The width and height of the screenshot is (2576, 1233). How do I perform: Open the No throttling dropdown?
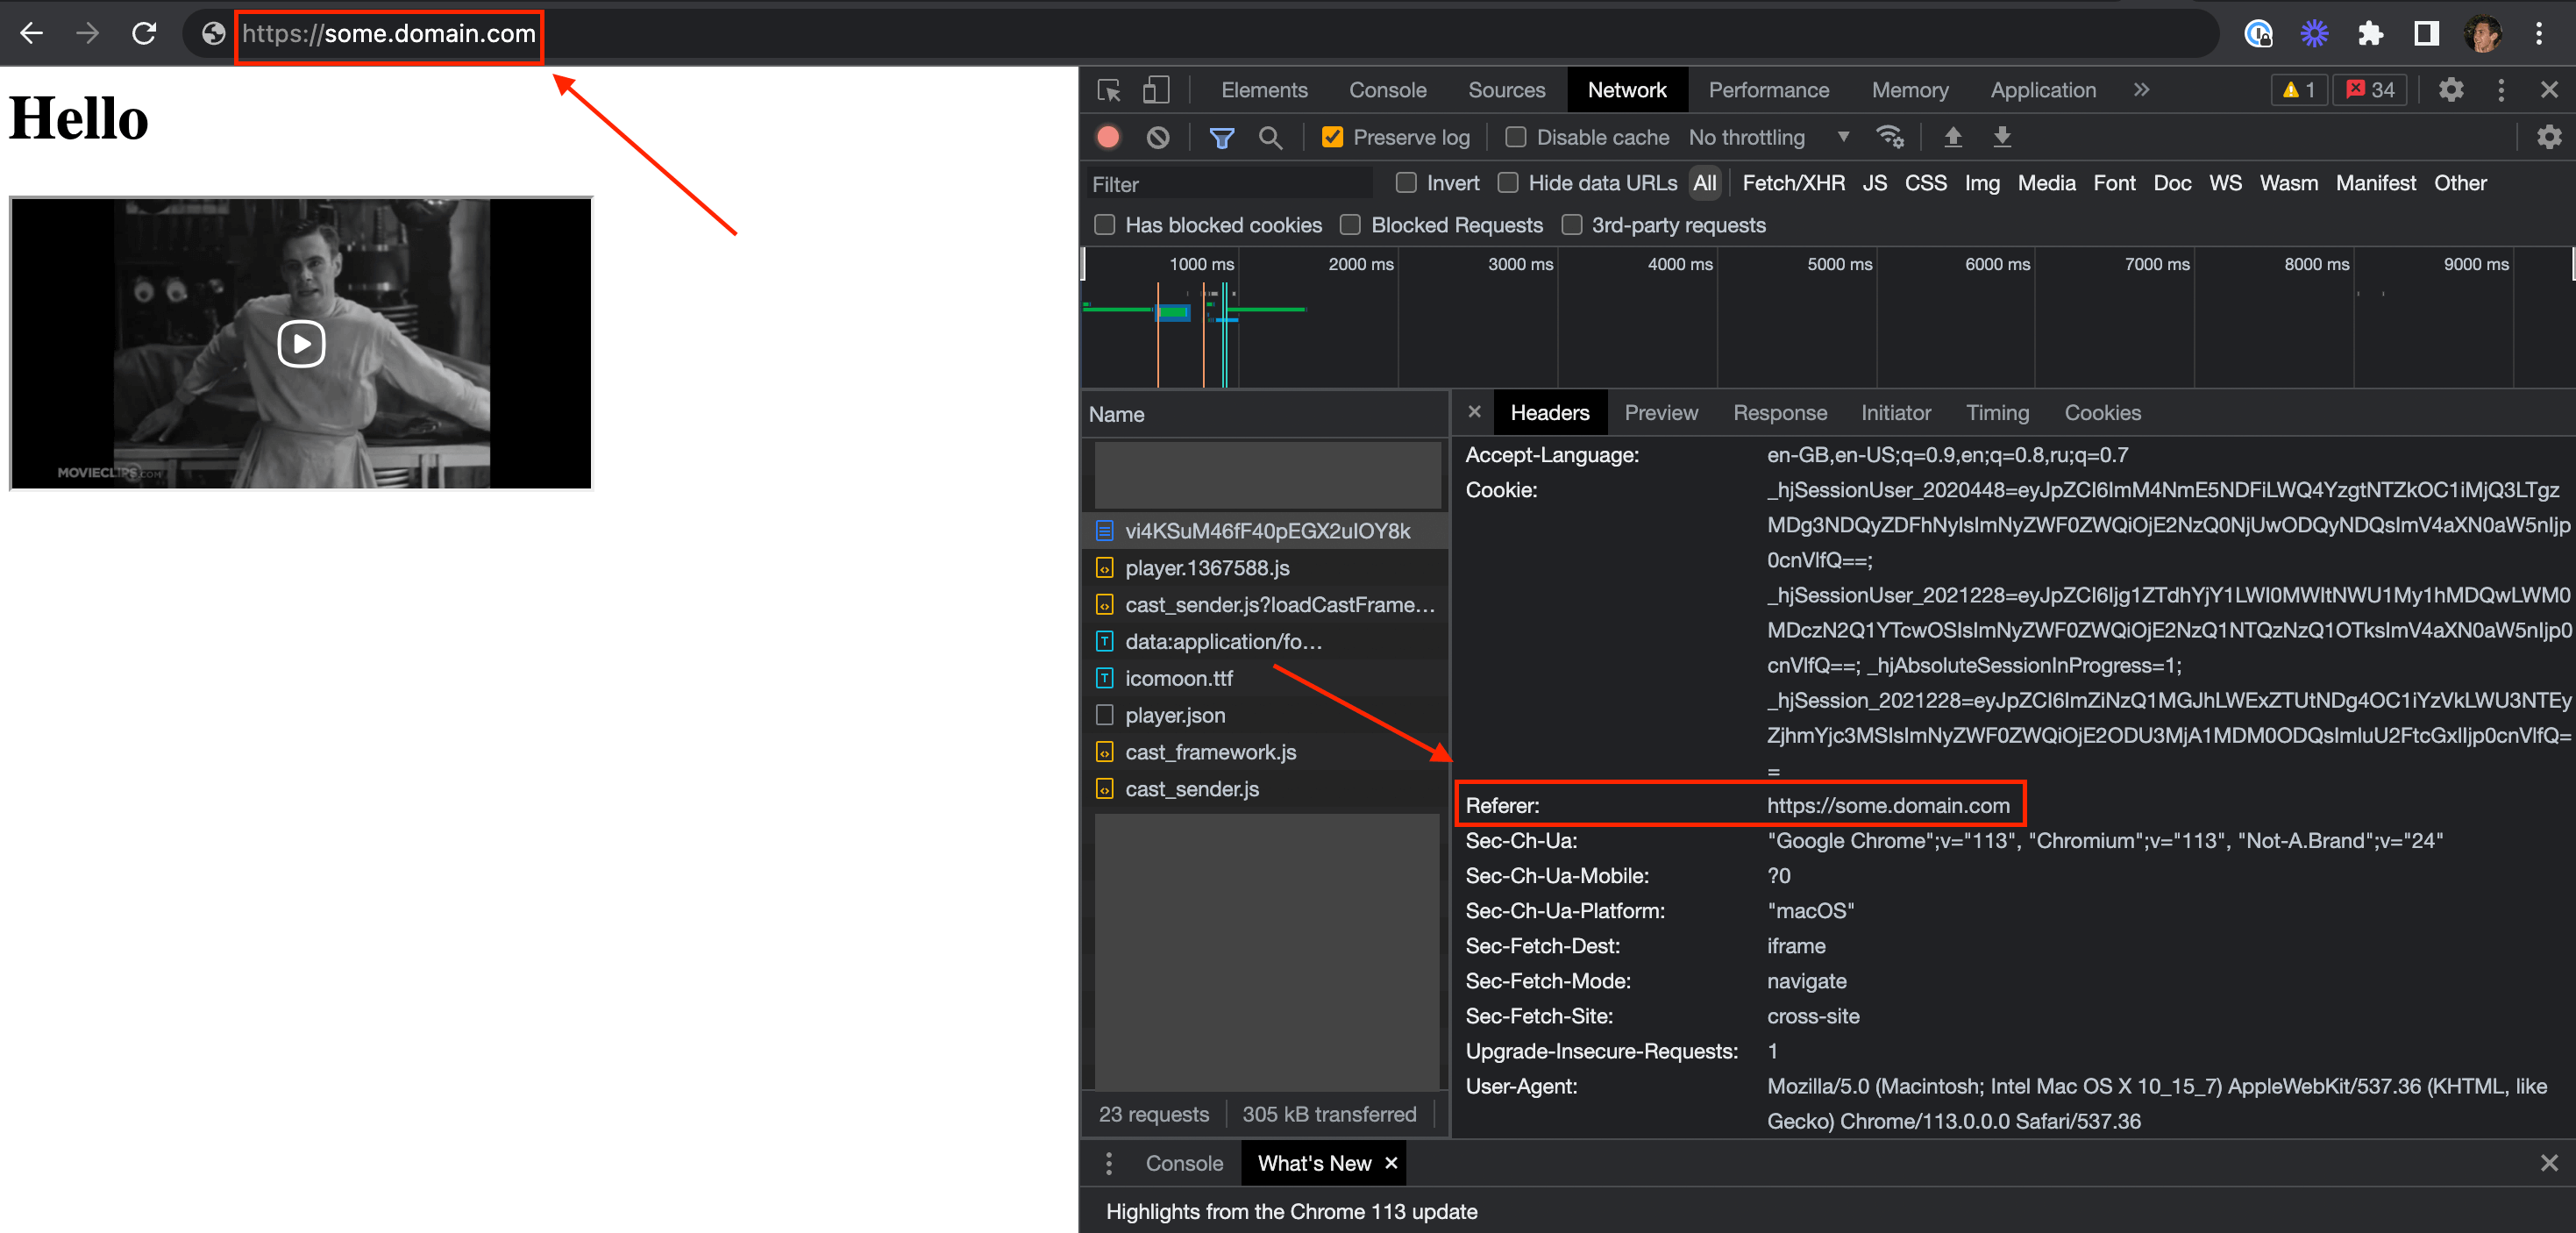1769,137
